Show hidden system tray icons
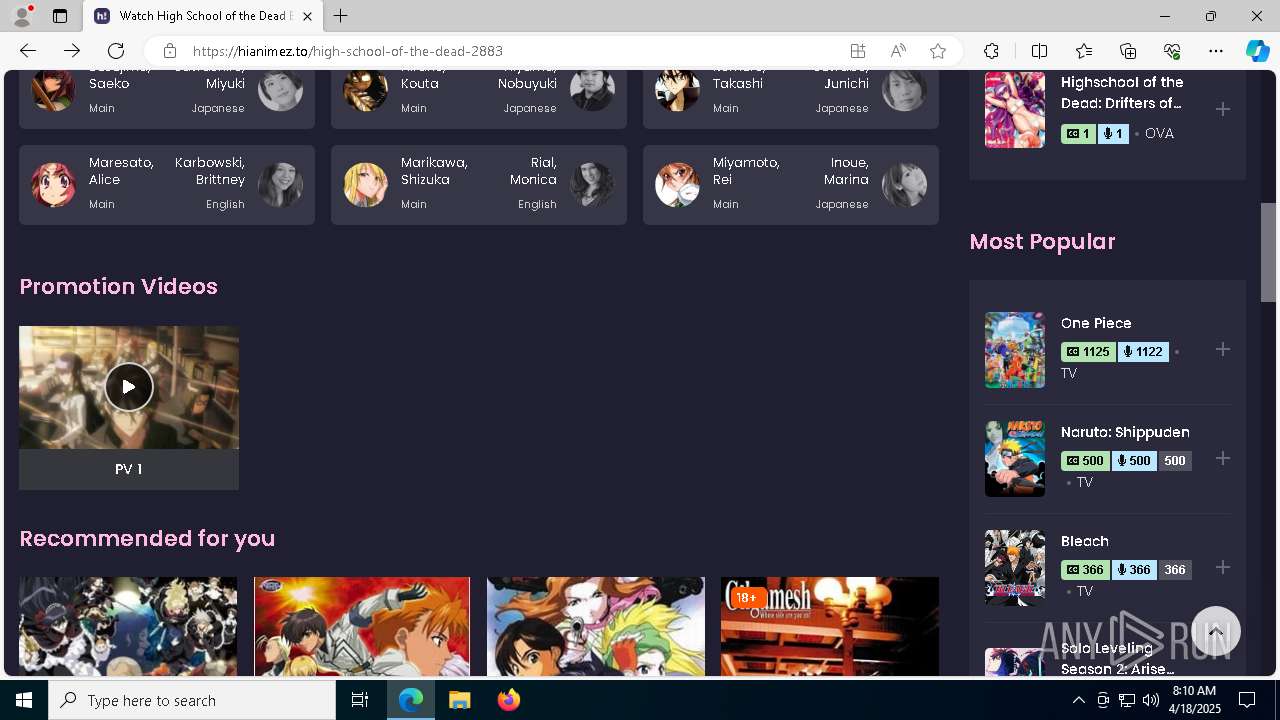 1078,700
